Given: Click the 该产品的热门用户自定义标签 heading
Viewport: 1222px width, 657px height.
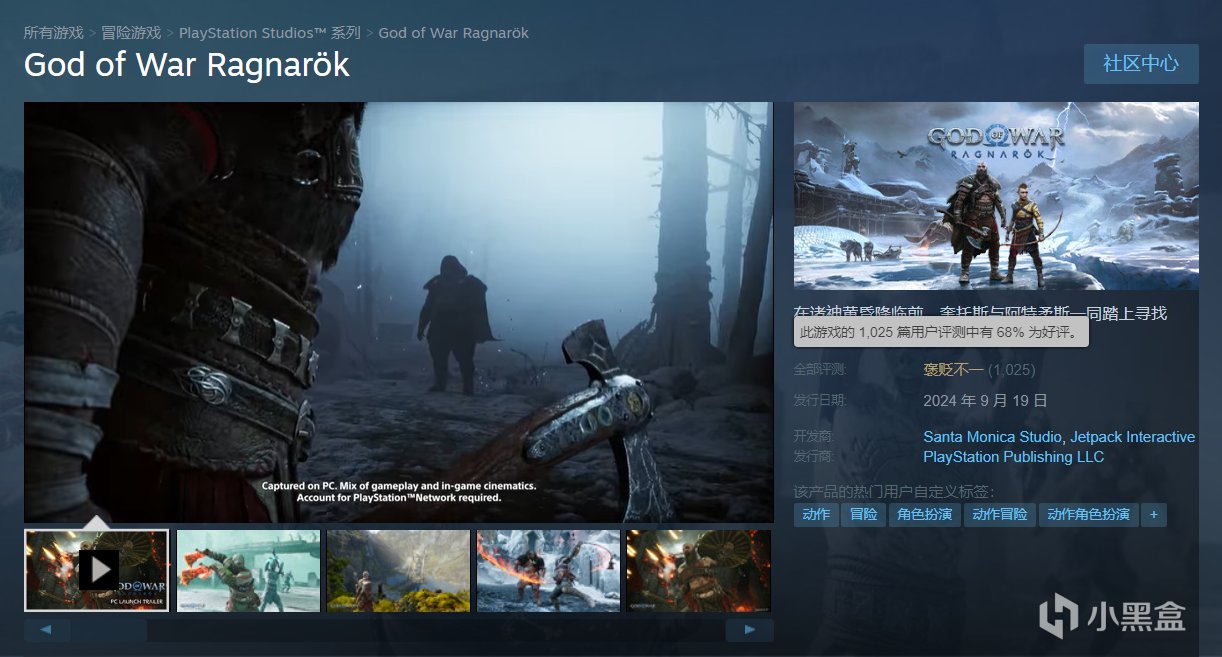Looking at the screenshot, I should pyautogui.click(x=894, y=492).
